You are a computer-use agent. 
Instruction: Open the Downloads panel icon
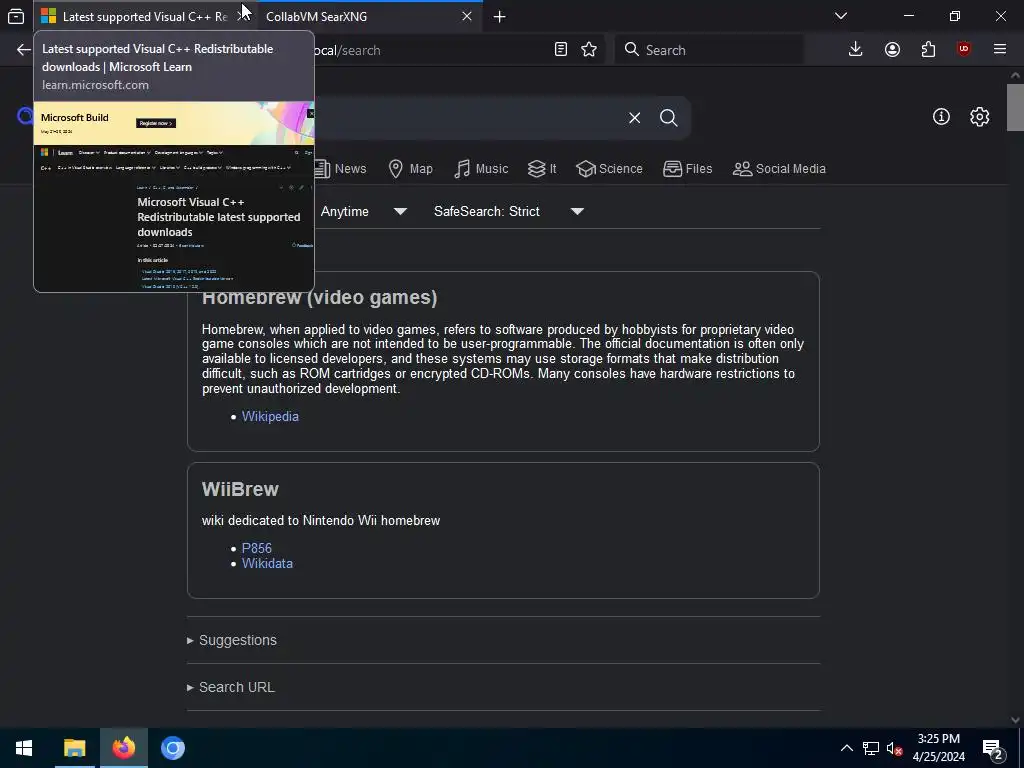point(856,50)
